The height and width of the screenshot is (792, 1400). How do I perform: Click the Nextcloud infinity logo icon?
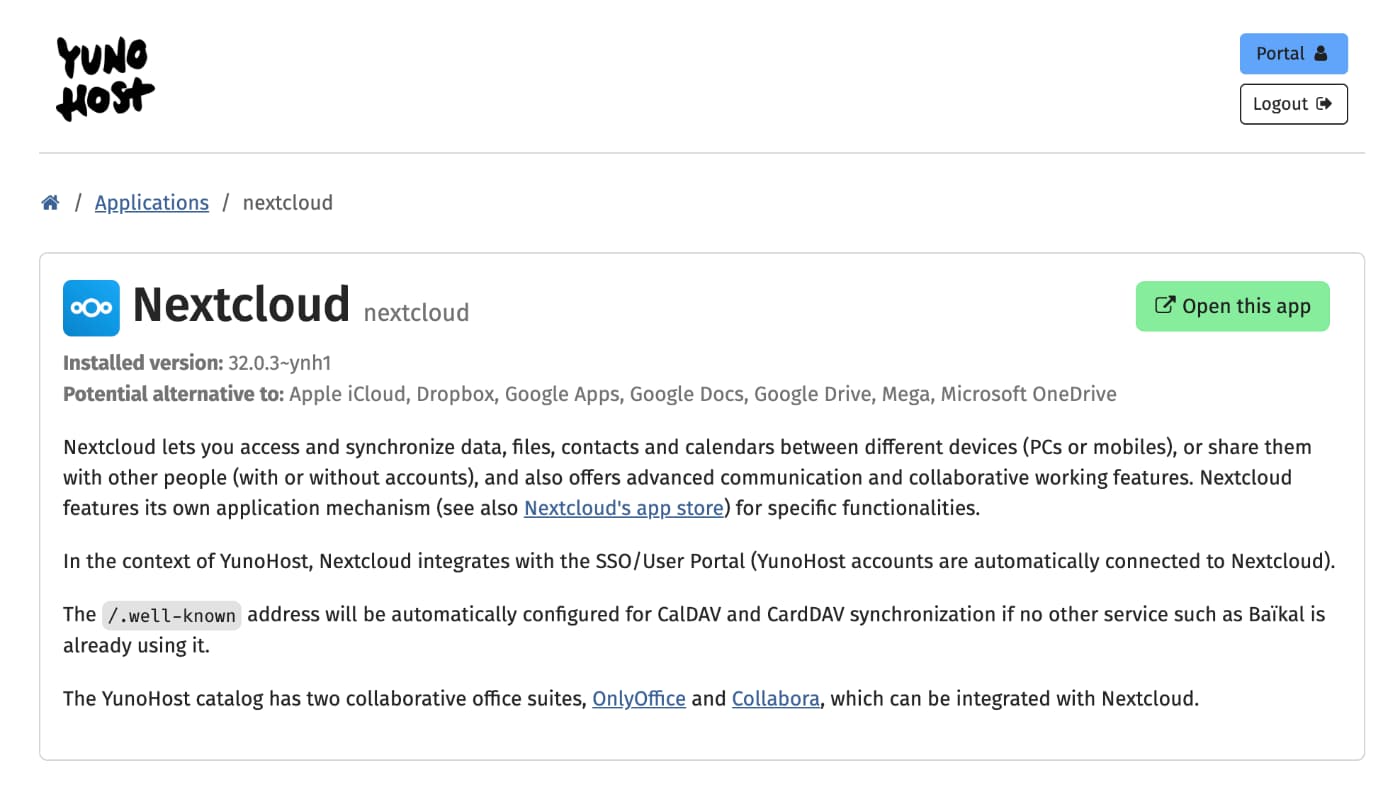[x=91, y=308]
